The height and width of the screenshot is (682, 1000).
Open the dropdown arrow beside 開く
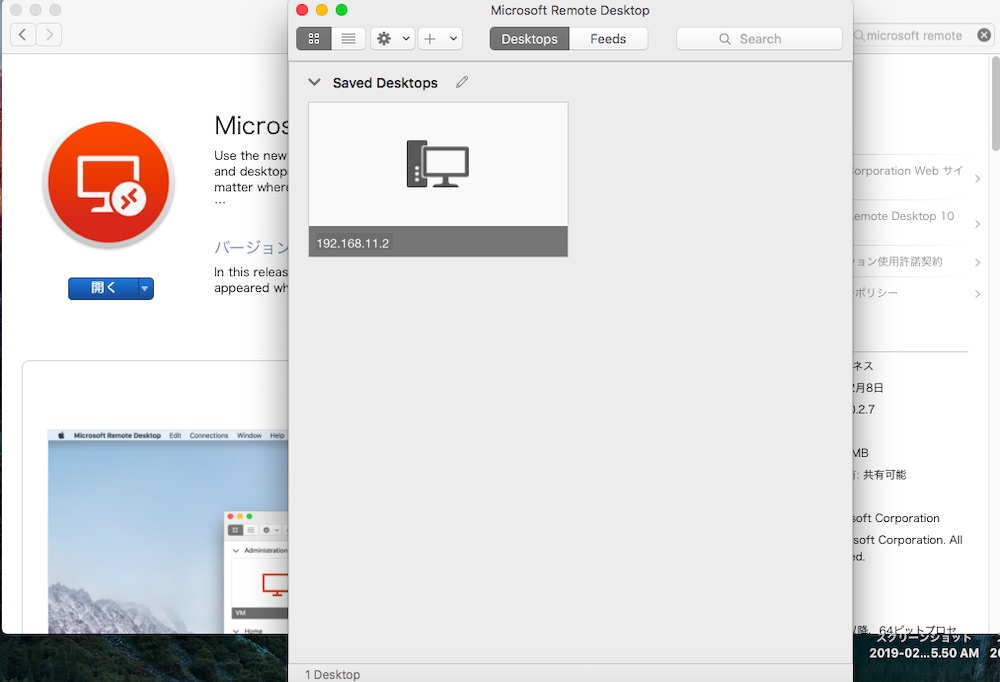[x=145, y=288]
